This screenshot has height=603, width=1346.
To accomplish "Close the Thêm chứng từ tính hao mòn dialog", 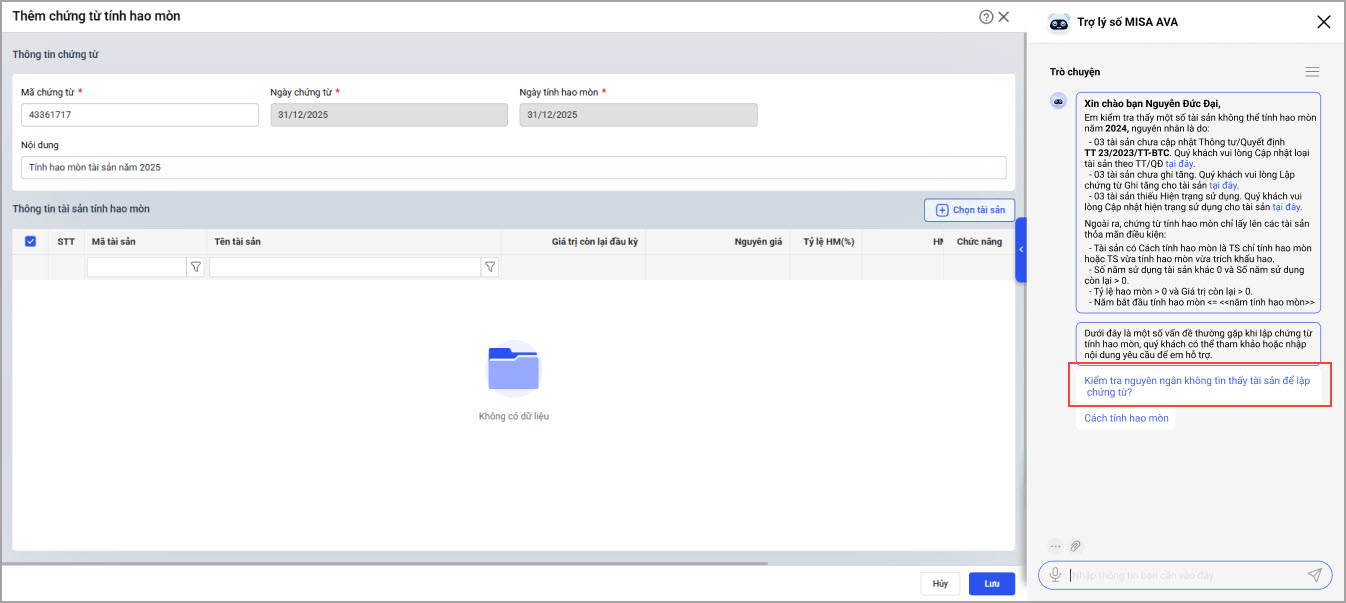I will (1004, 17).
